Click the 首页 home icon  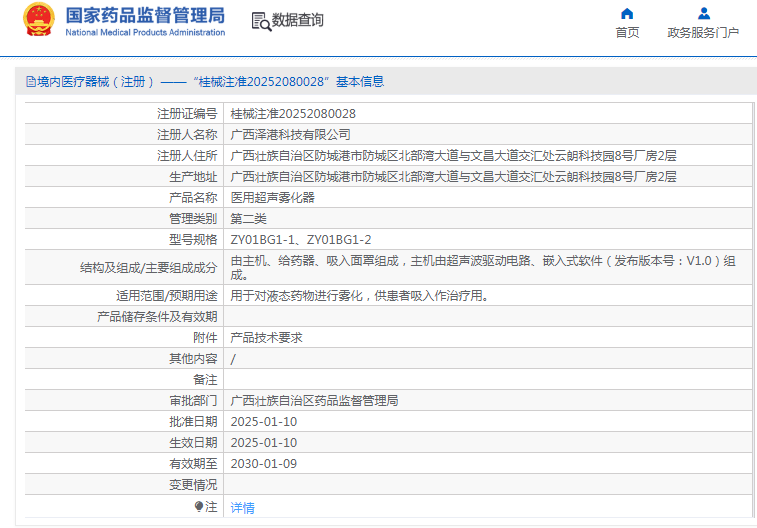627,13
